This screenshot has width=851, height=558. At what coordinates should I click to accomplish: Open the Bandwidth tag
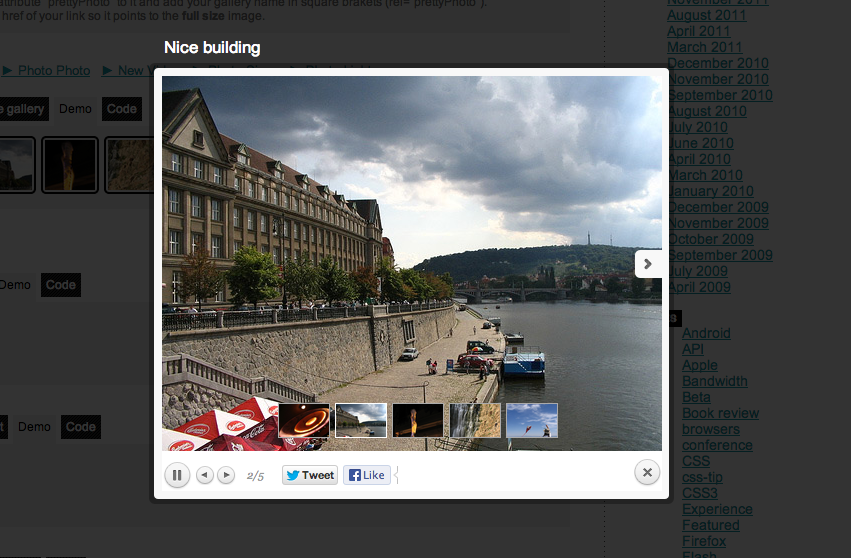715,381
